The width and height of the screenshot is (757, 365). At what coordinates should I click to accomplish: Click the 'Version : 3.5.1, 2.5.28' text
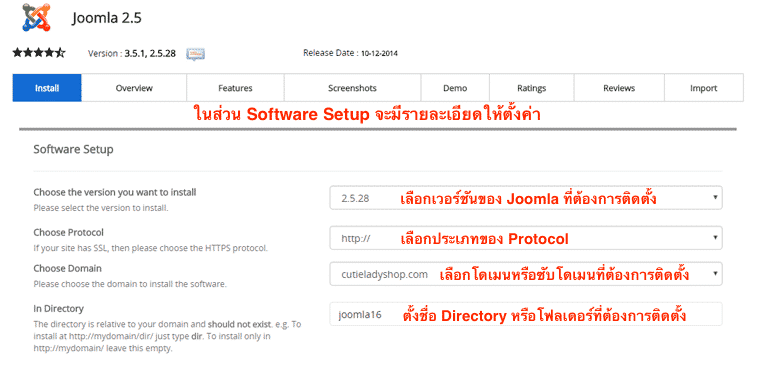pos(131,54)
